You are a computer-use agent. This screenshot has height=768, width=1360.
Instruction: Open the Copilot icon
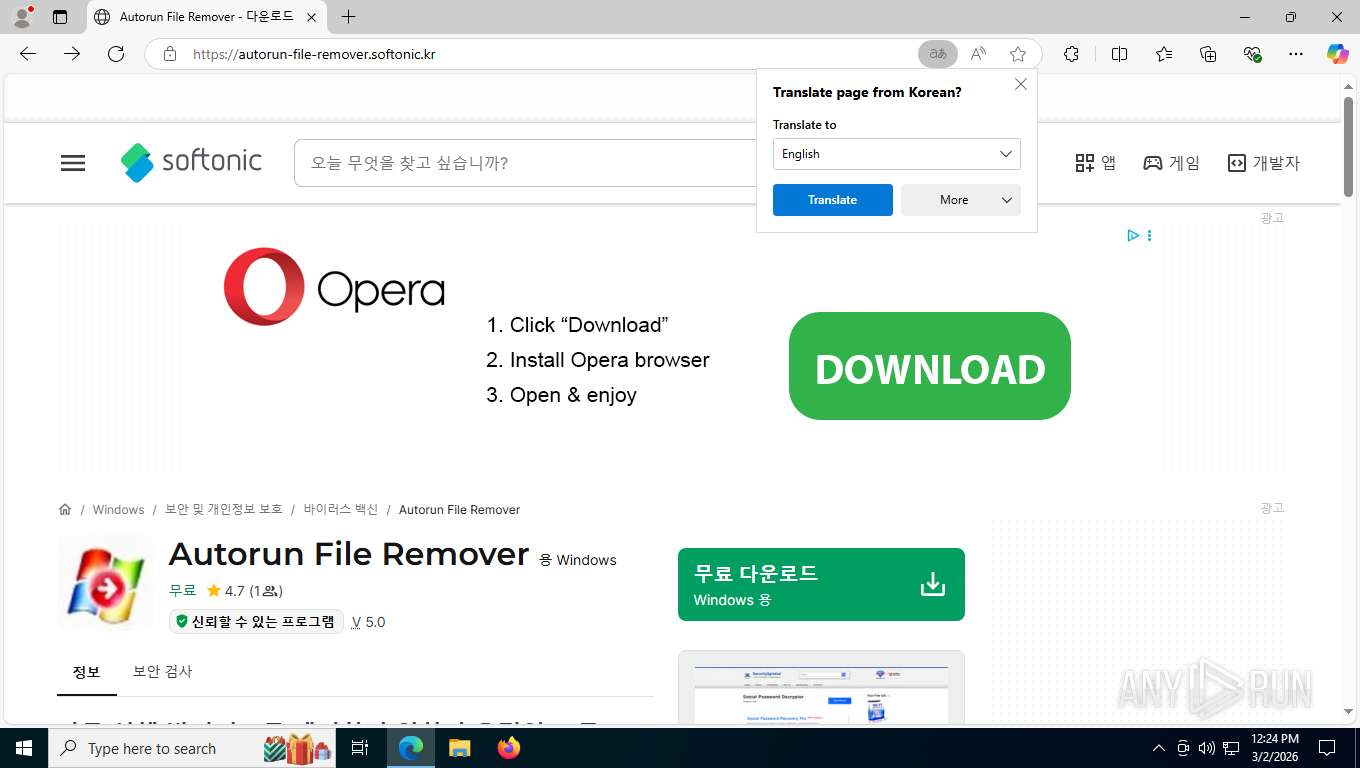[x=1338, y=54]
